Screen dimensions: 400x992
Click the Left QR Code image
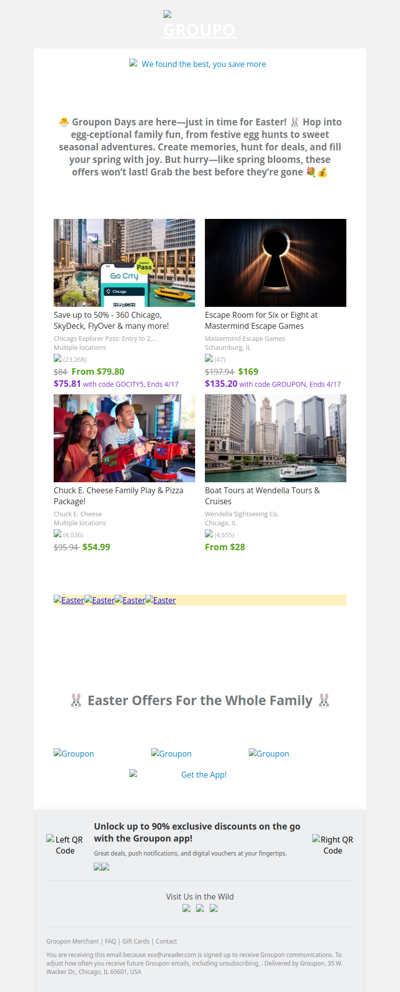tap(65, 845)
